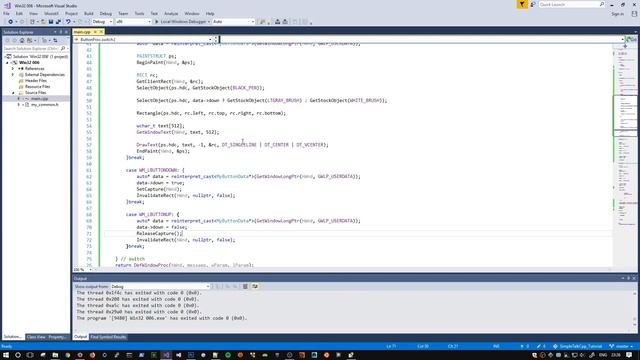Open Task View on the taskbar
The width and height of the screenshot is (640, 360).
30,355
